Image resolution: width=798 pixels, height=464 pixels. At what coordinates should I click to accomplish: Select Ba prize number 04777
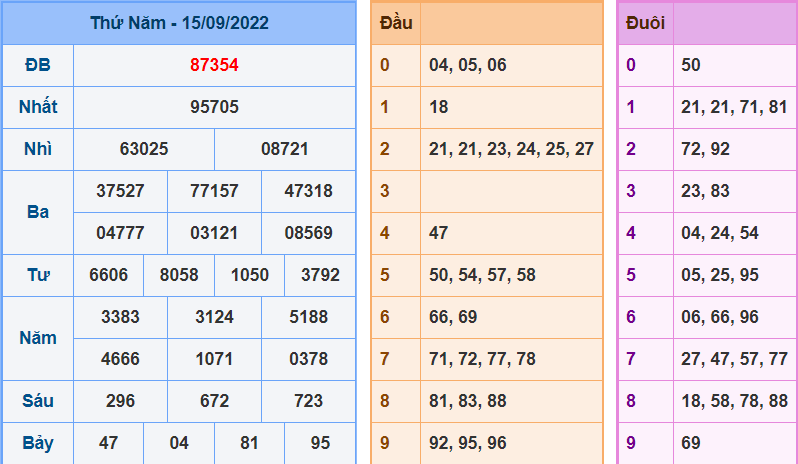pos(121,233)
